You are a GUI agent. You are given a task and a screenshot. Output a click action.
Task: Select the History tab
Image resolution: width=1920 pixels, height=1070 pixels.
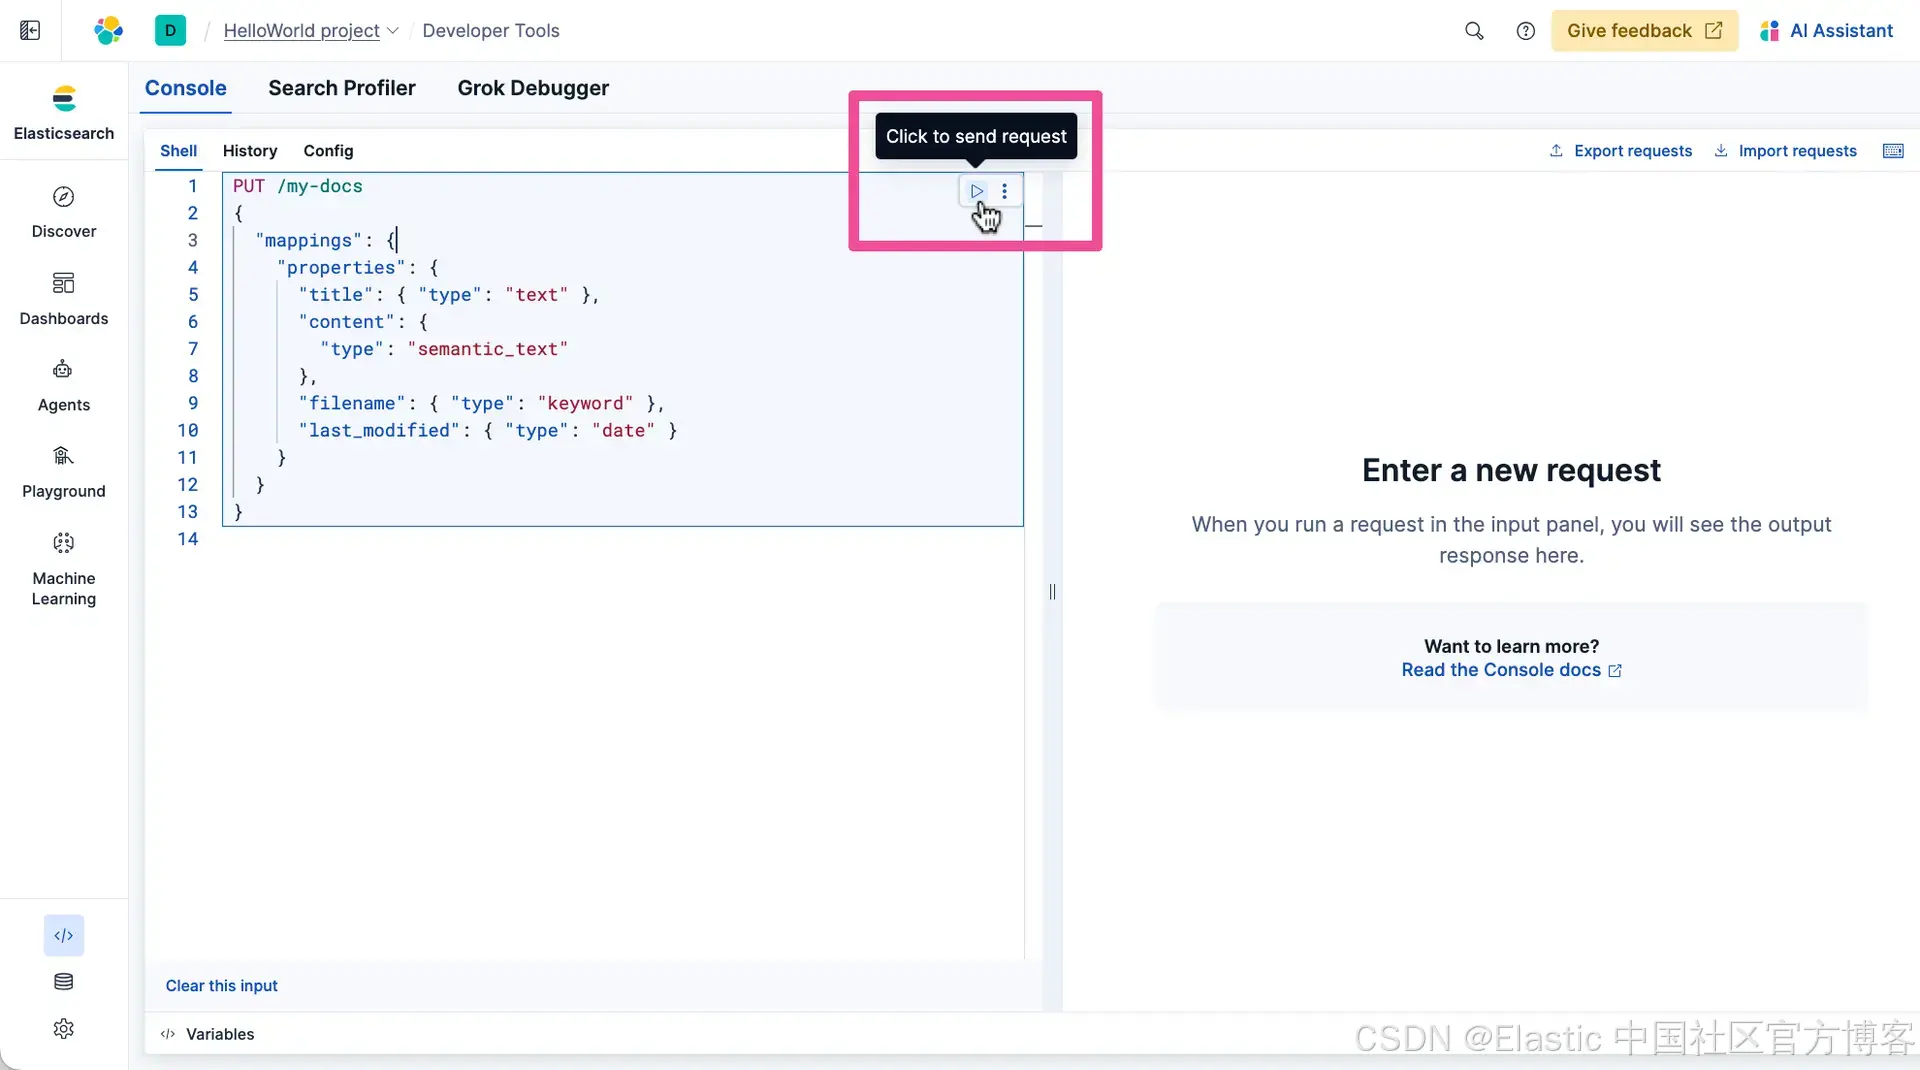tap(250, 151)
